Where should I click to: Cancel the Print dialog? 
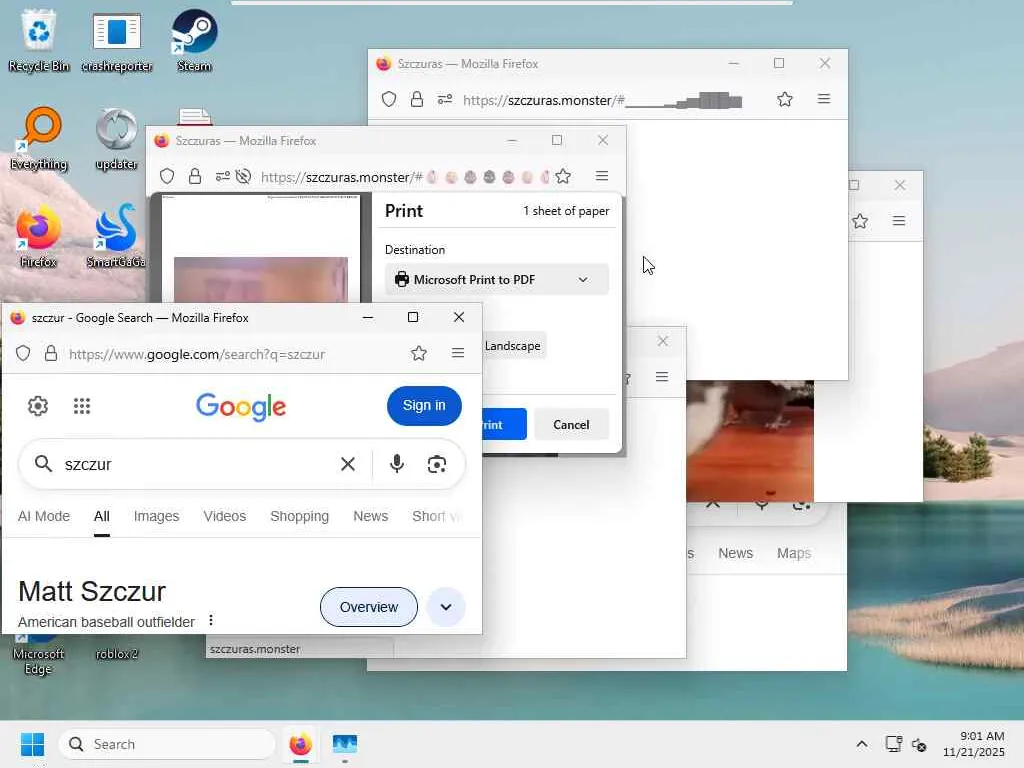[x=571, y=424]
